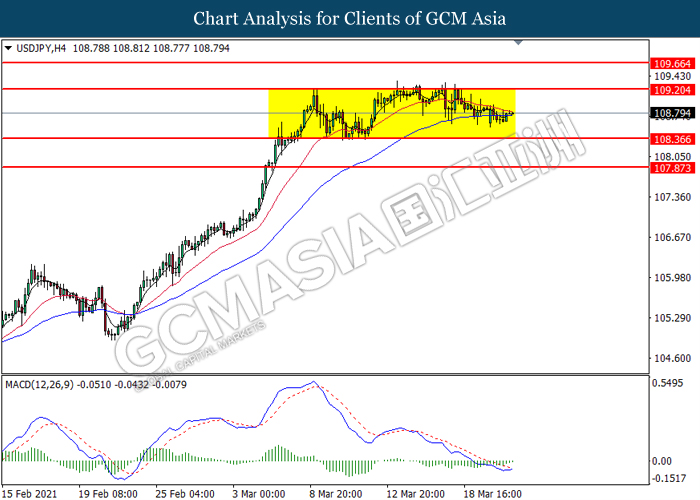Click the 104.600 price scale value

[x=672, y=358]
